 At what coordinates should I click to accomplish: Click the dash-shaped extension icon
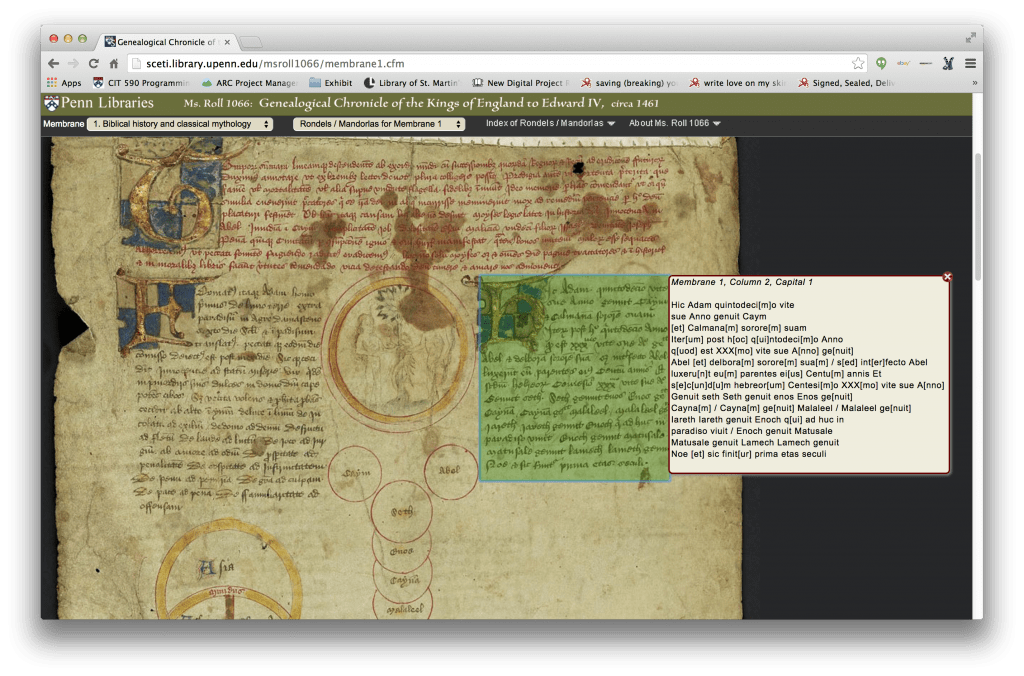(x=925, y=63)
